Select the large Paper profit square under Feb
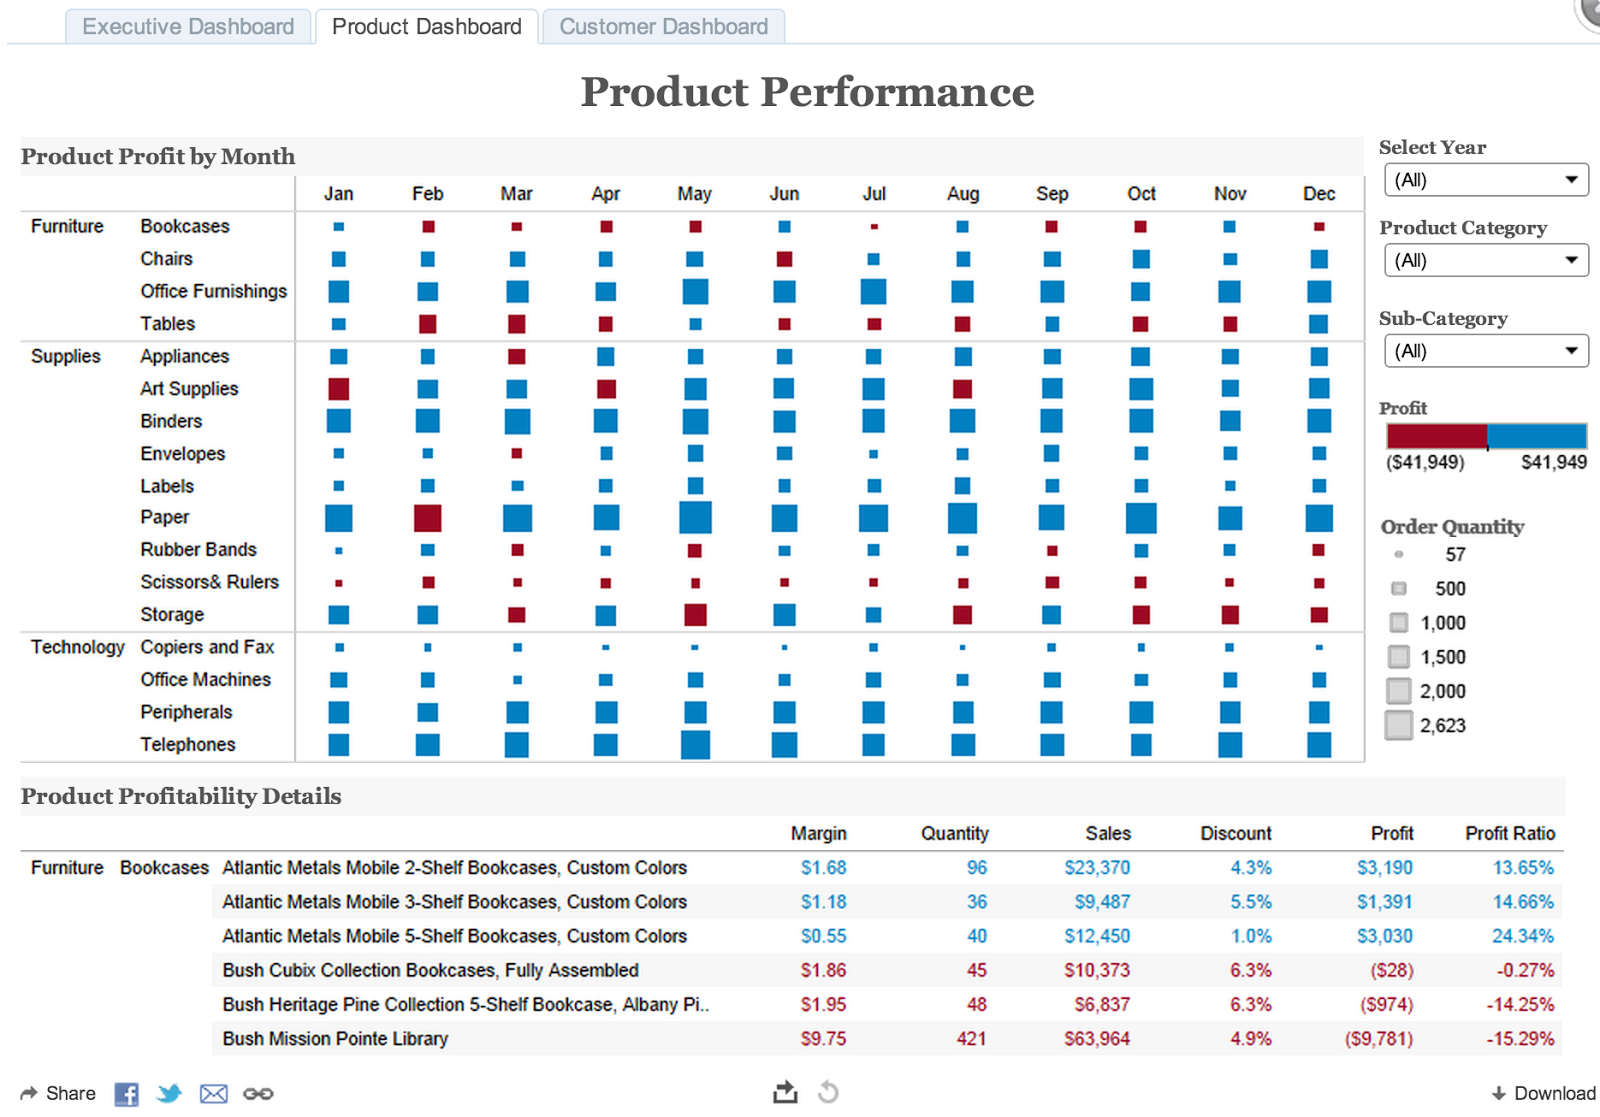Image resolution: width=1600 pixels, height=1117 pixels. point(428,518)
